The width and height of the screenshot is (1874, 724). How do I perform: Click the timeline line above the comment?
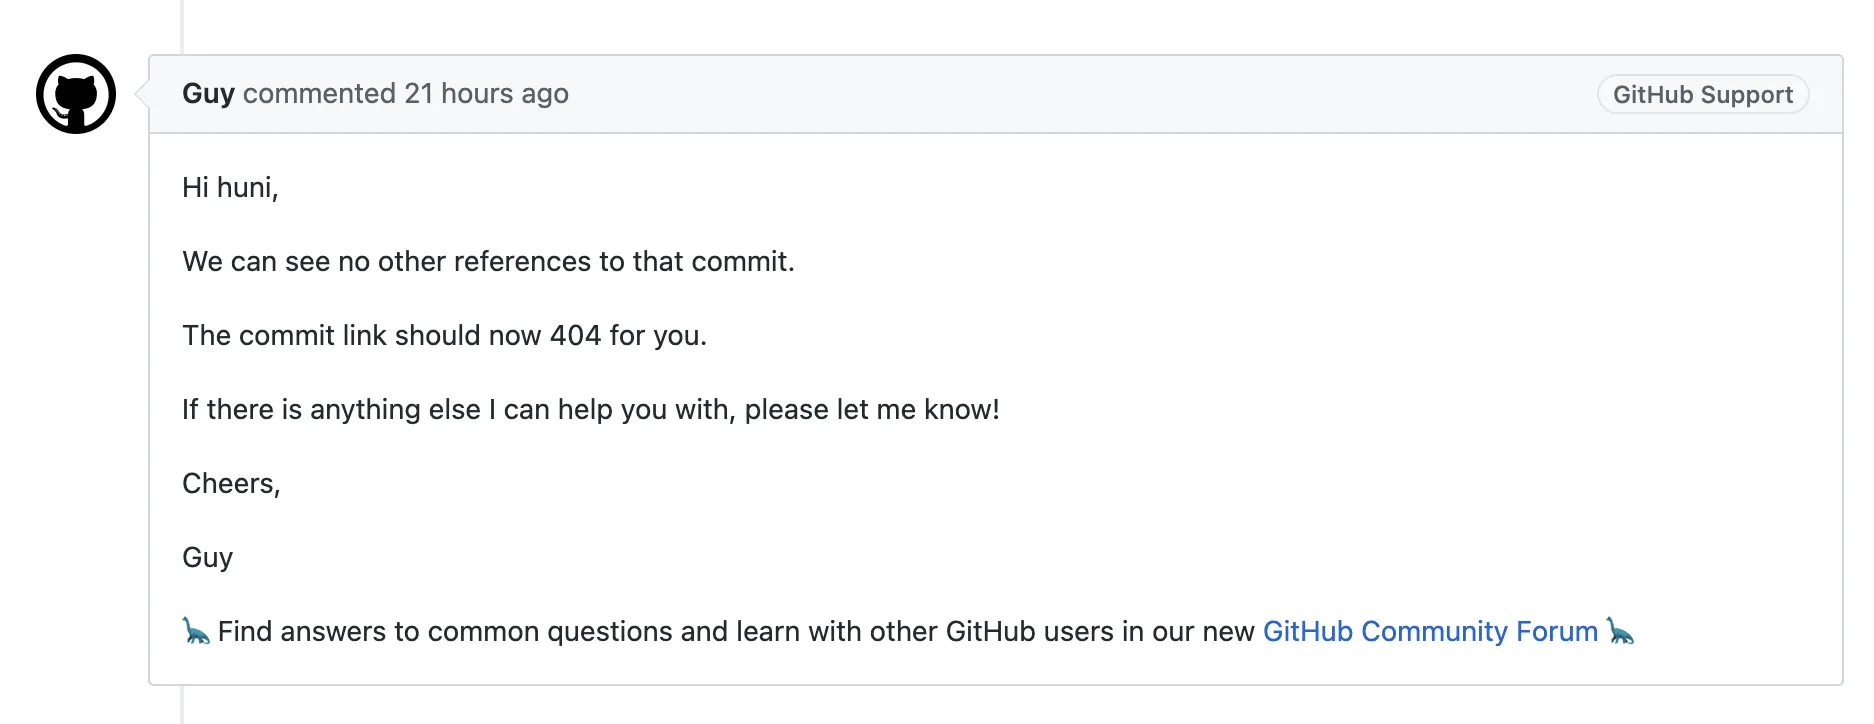click(182, 25)
